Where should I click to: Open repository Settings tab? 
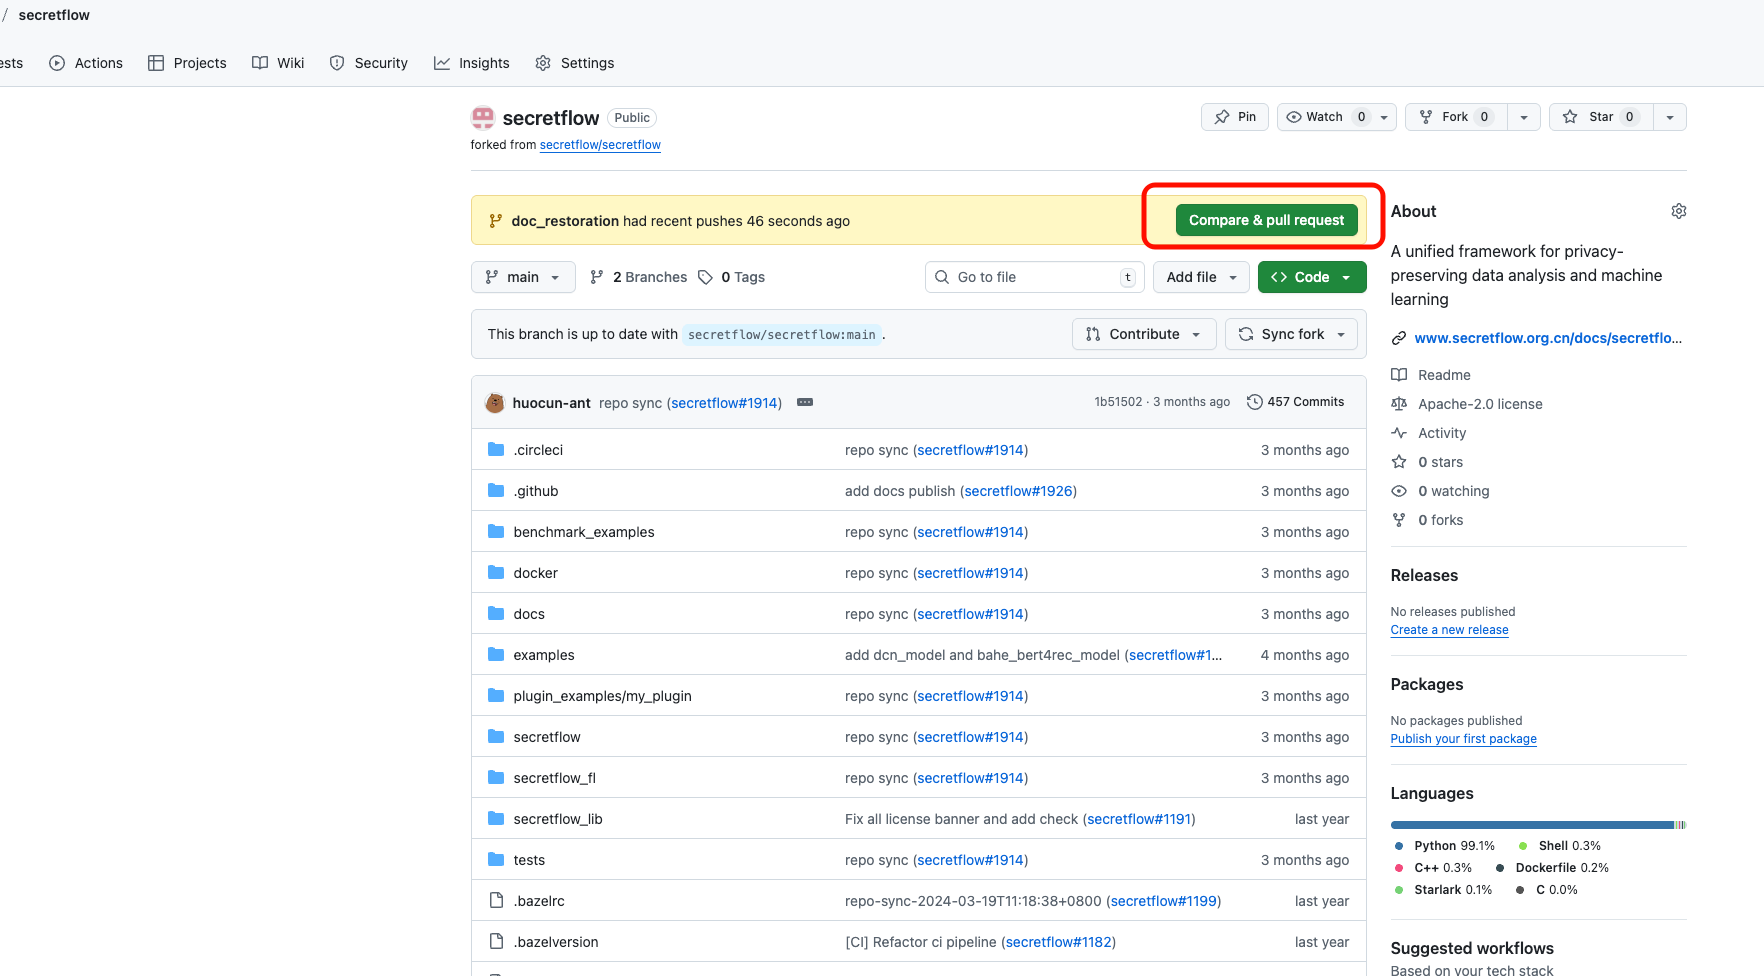point(575,63)
